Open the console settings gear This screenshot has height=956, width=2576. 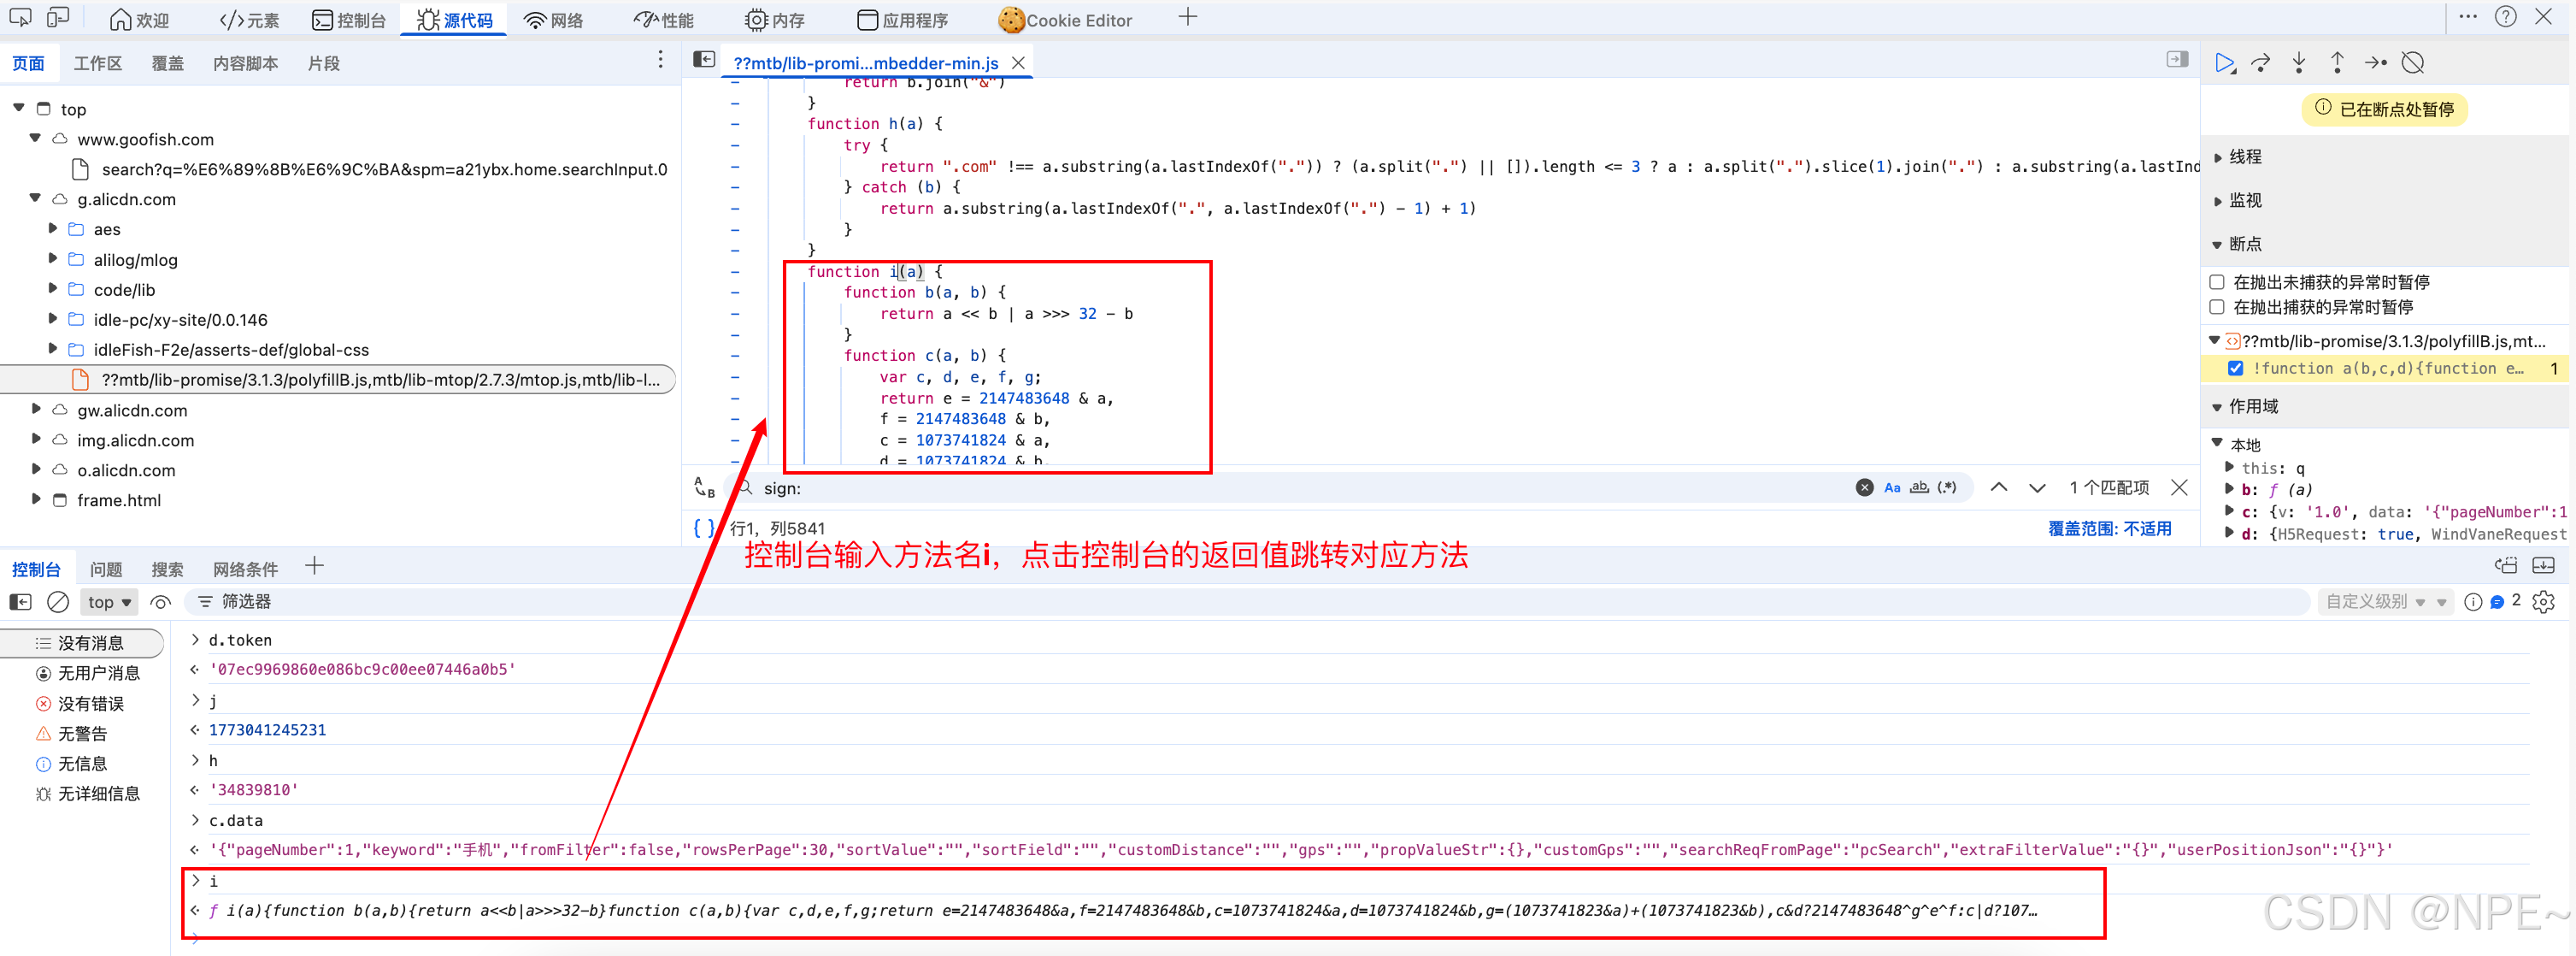click(2544, 602)
